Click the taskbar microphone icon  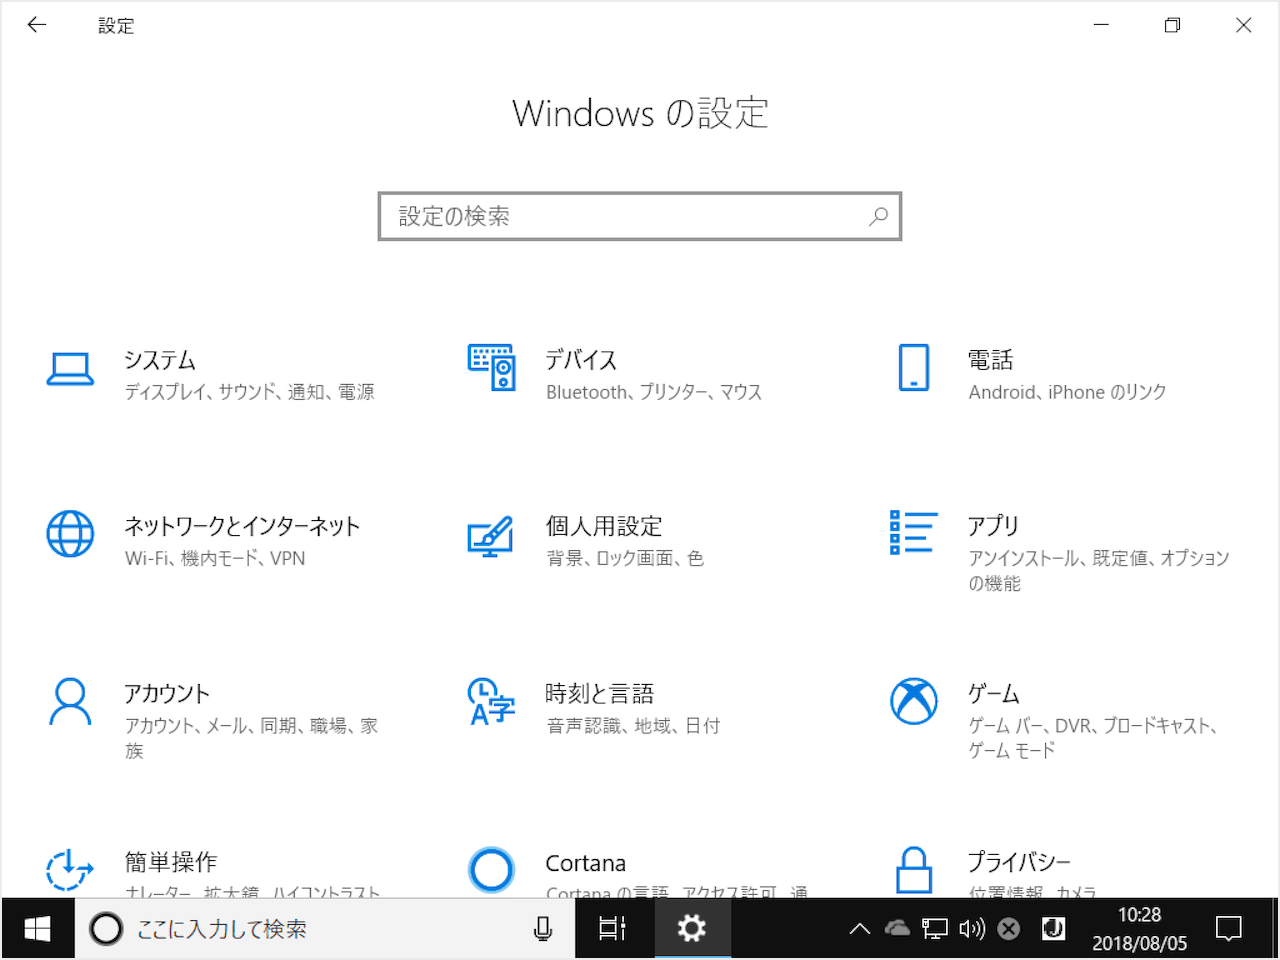[x=543, y=929]
